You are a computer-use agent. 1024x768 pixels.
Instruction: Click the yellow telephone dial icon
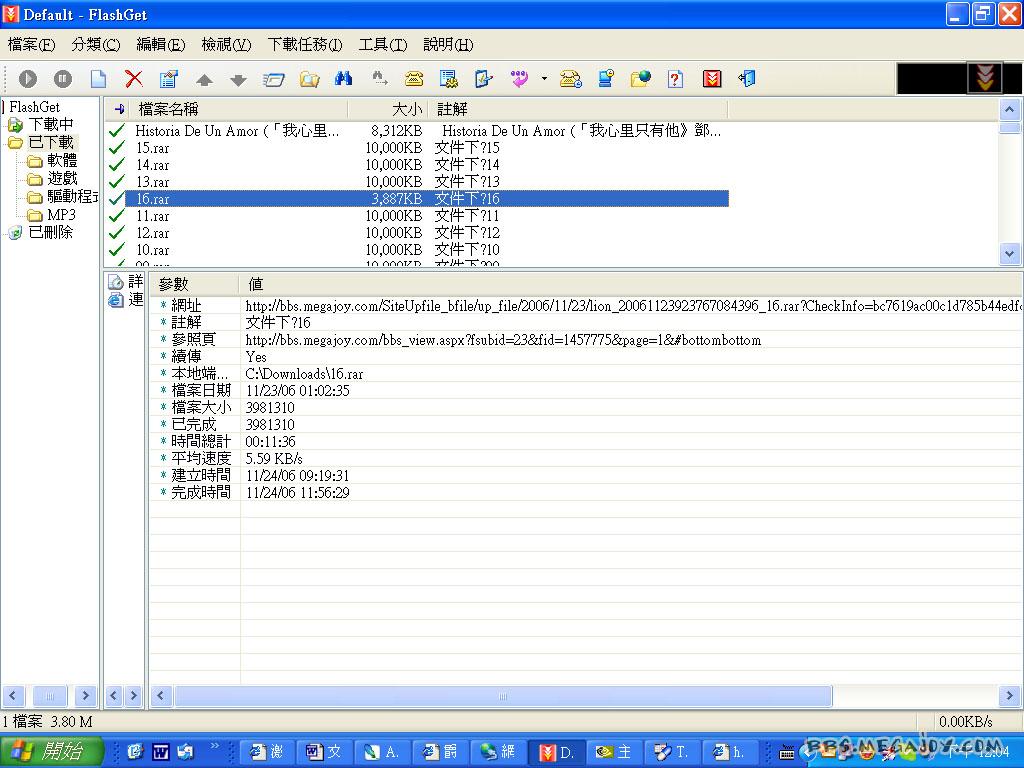pyautogui.click(x=414, y=79)
